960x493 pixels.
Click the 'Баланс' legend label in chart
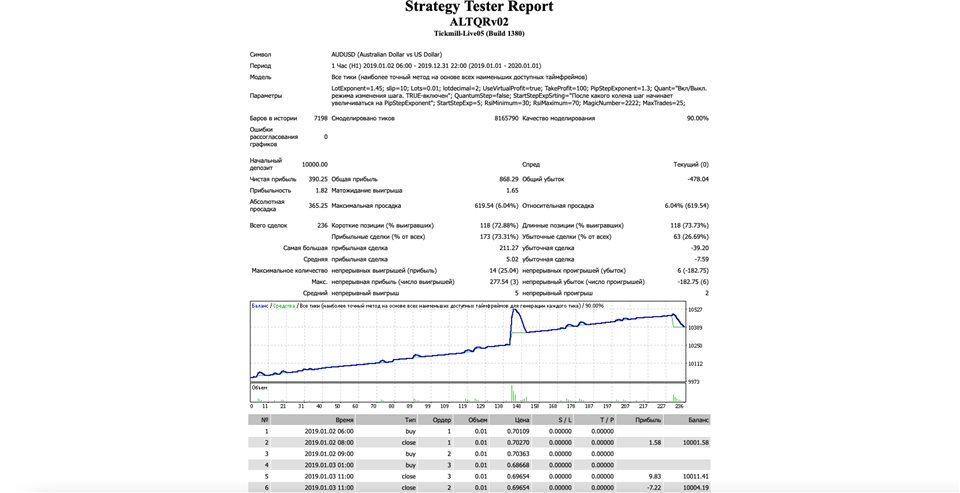(260, 305)
